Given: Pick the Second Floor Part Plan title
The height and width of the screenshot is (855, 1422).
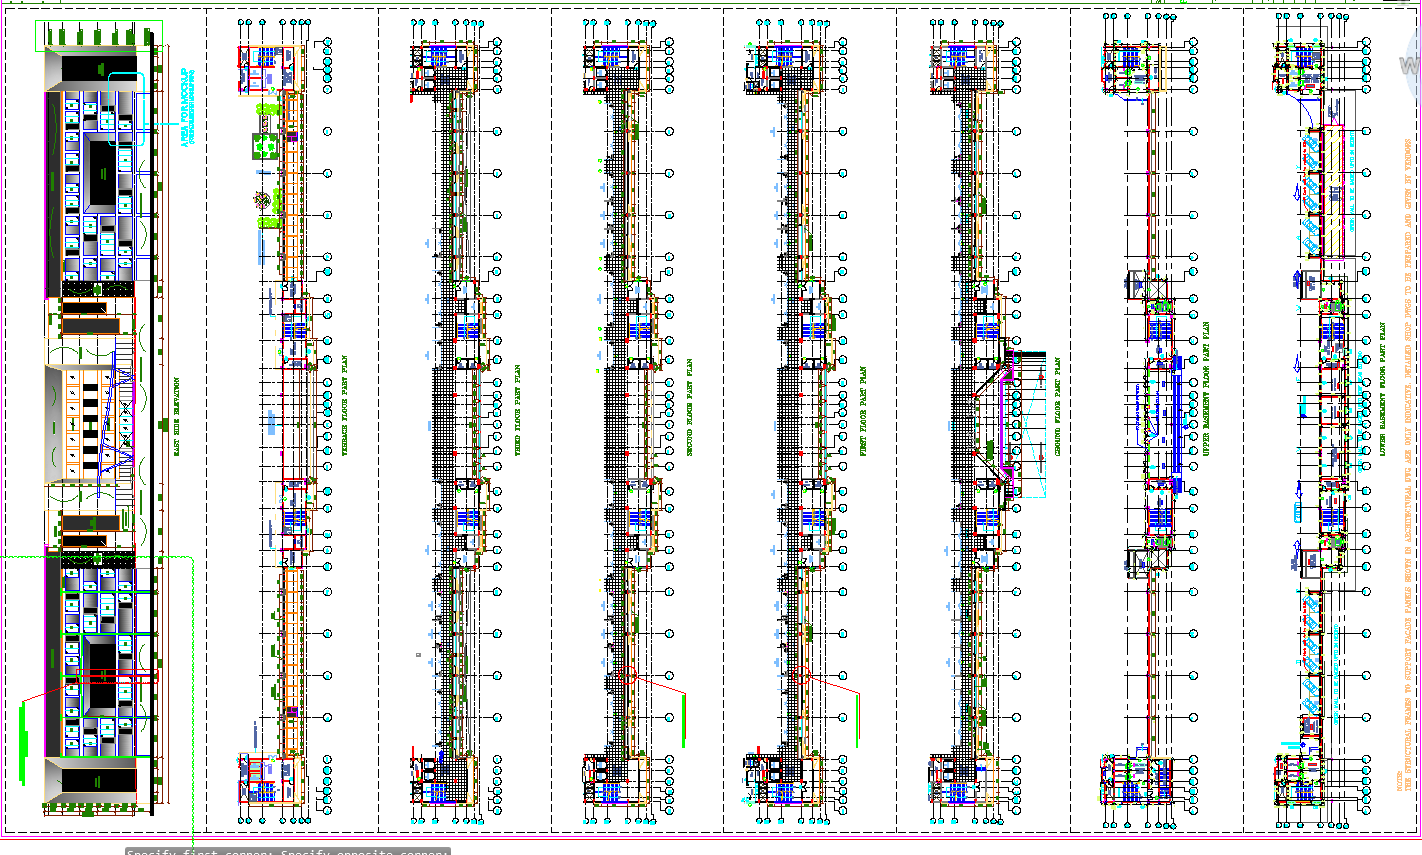Looking at the screenshot, I should [689, 408].
